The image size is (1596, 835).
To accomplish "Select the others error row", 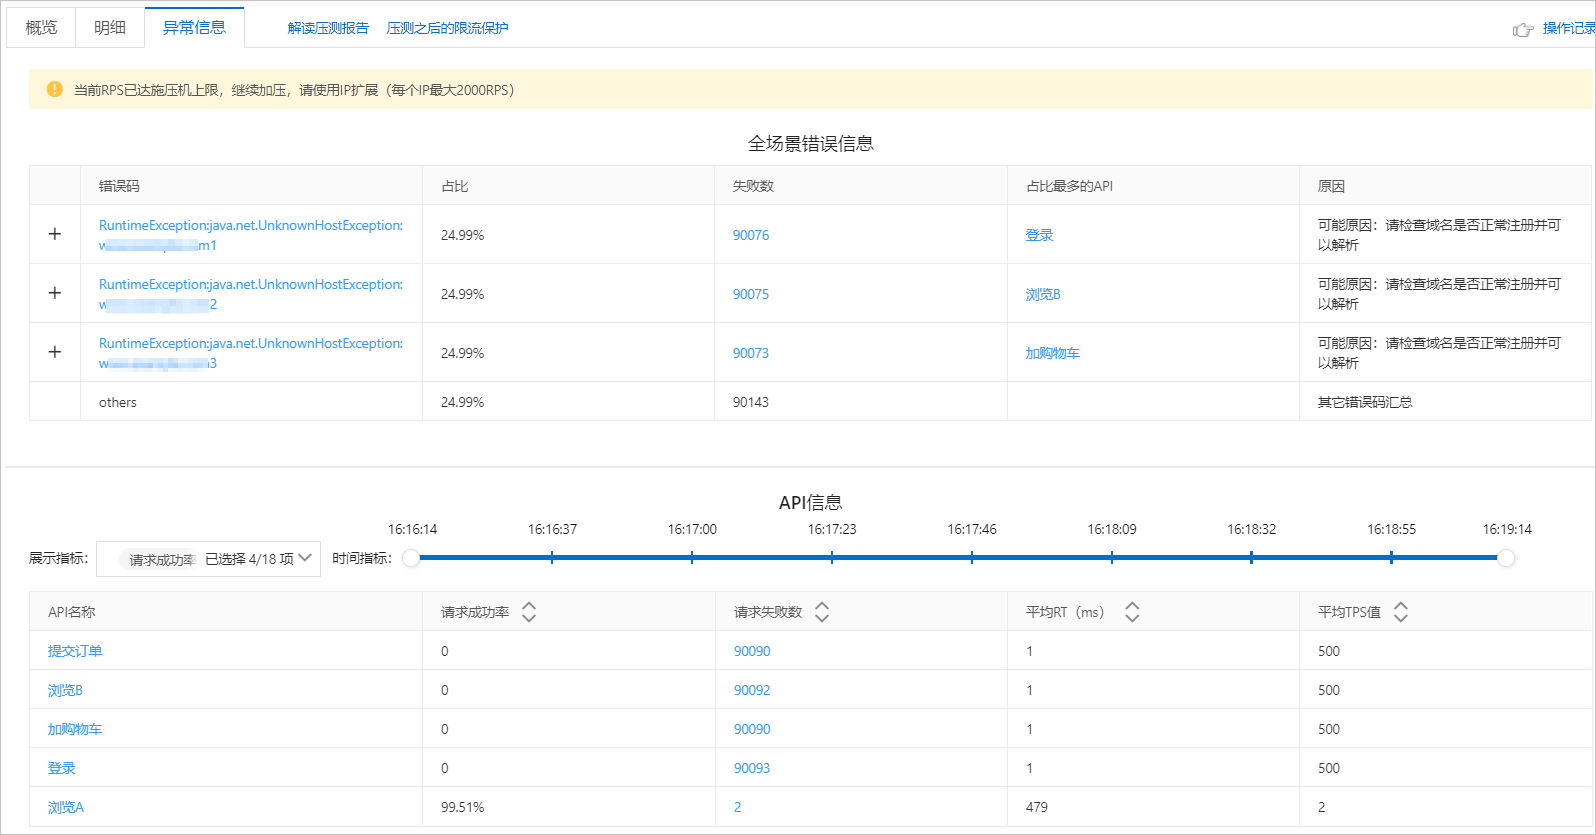I will [810, 402].
